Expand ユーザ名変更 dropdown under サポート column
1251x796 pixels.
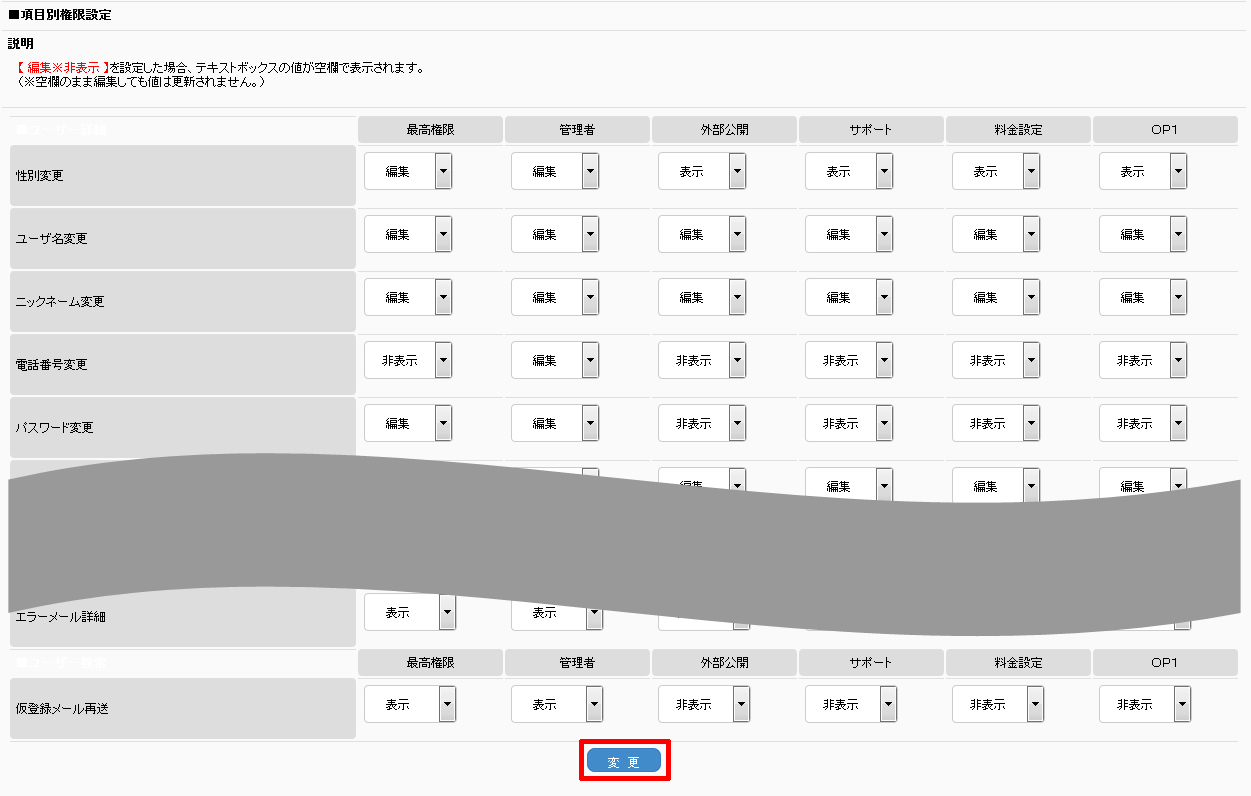(x=849, y=234)
